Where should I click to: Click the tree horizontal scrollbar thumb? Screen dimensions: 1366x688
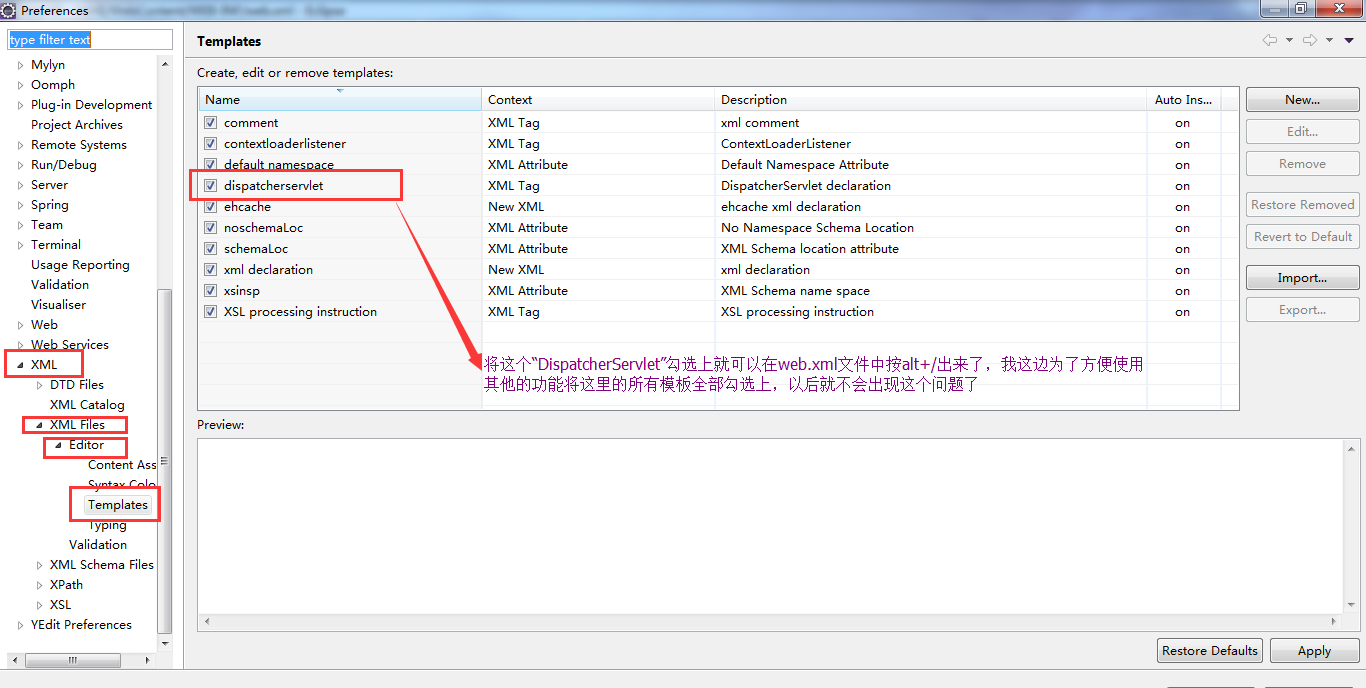pos(72,660)
